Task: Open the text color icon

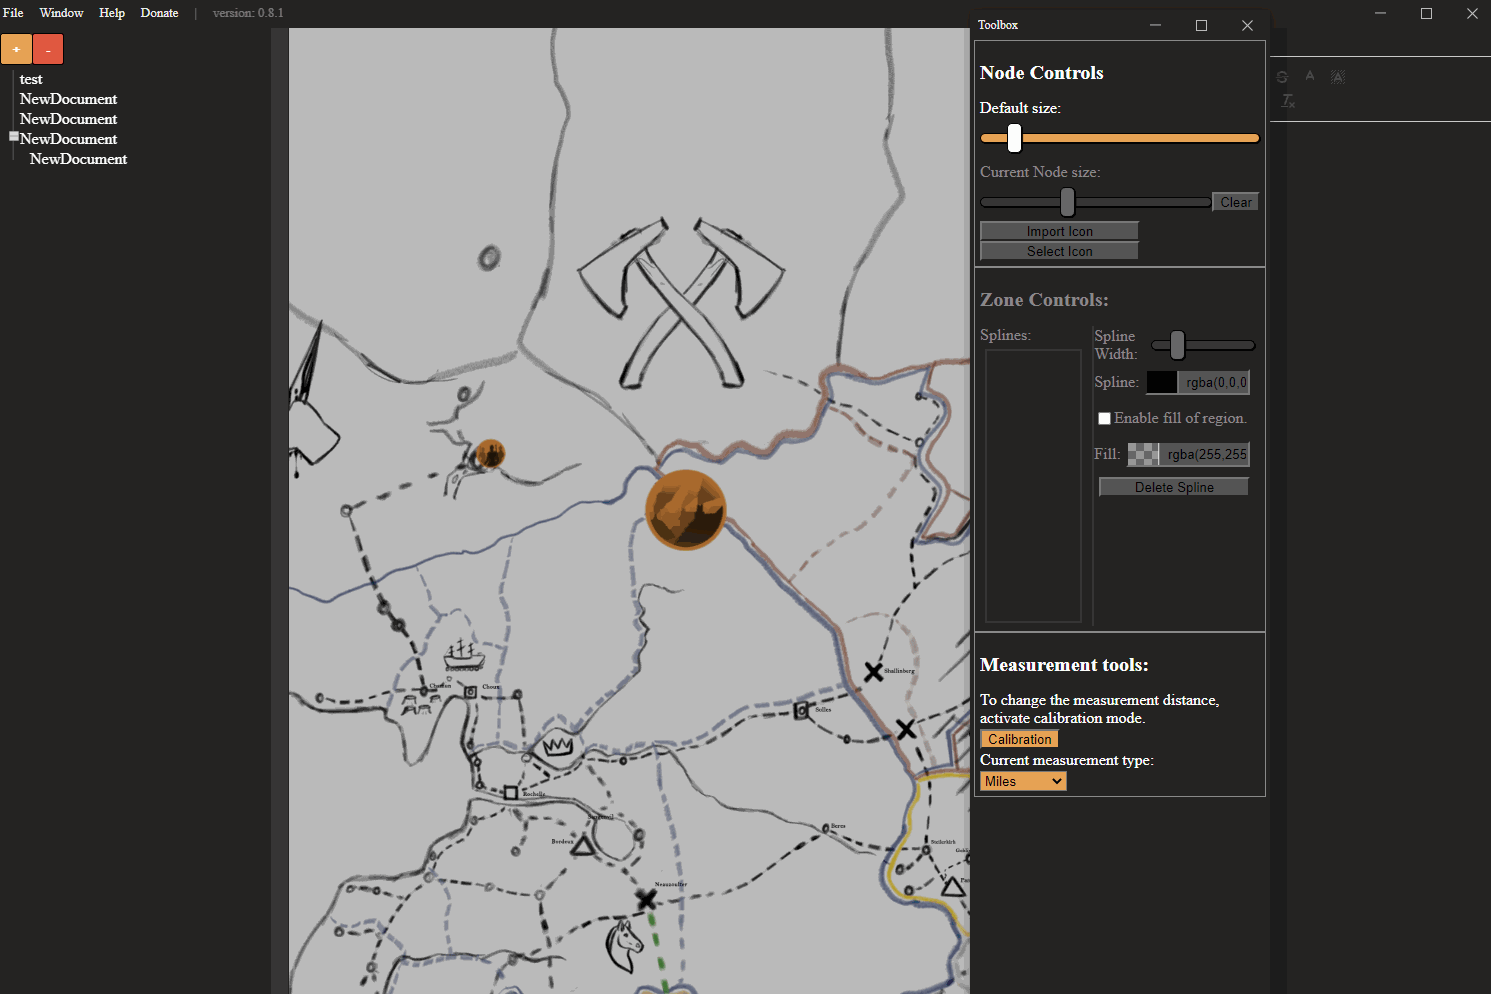Action: [1310, 76]
